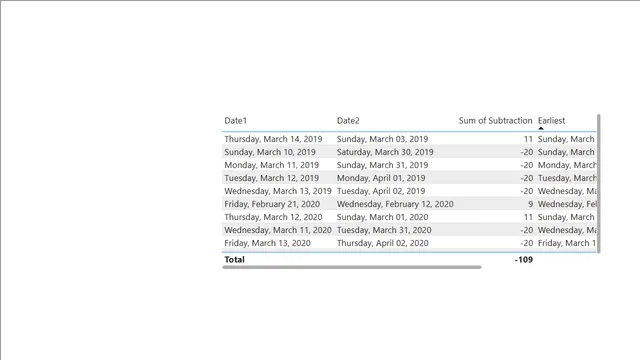
Task: Select the Saturday, March 30, 2019 cell
Action: pos(385,152)
